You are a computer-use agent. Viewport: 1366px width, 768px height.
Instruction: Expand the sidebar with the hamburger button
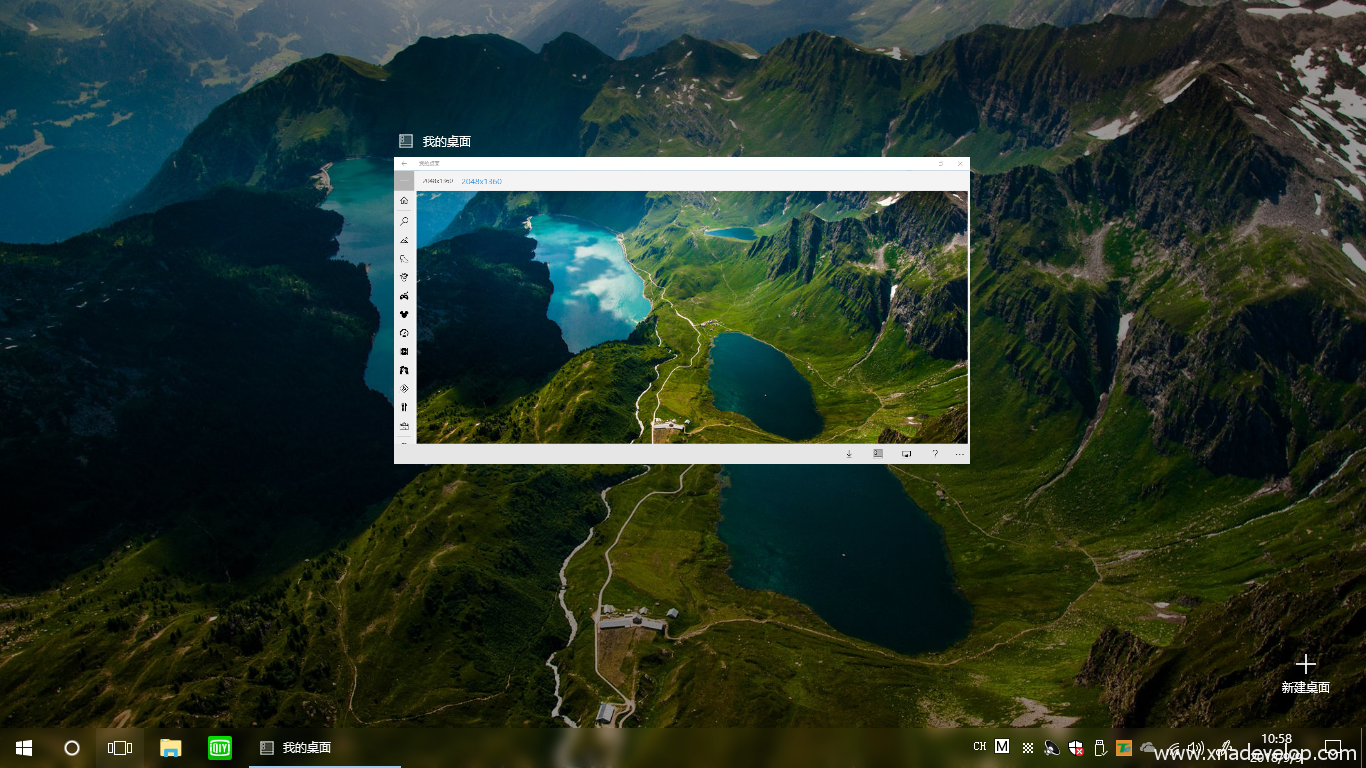click(x=404, y=181)
